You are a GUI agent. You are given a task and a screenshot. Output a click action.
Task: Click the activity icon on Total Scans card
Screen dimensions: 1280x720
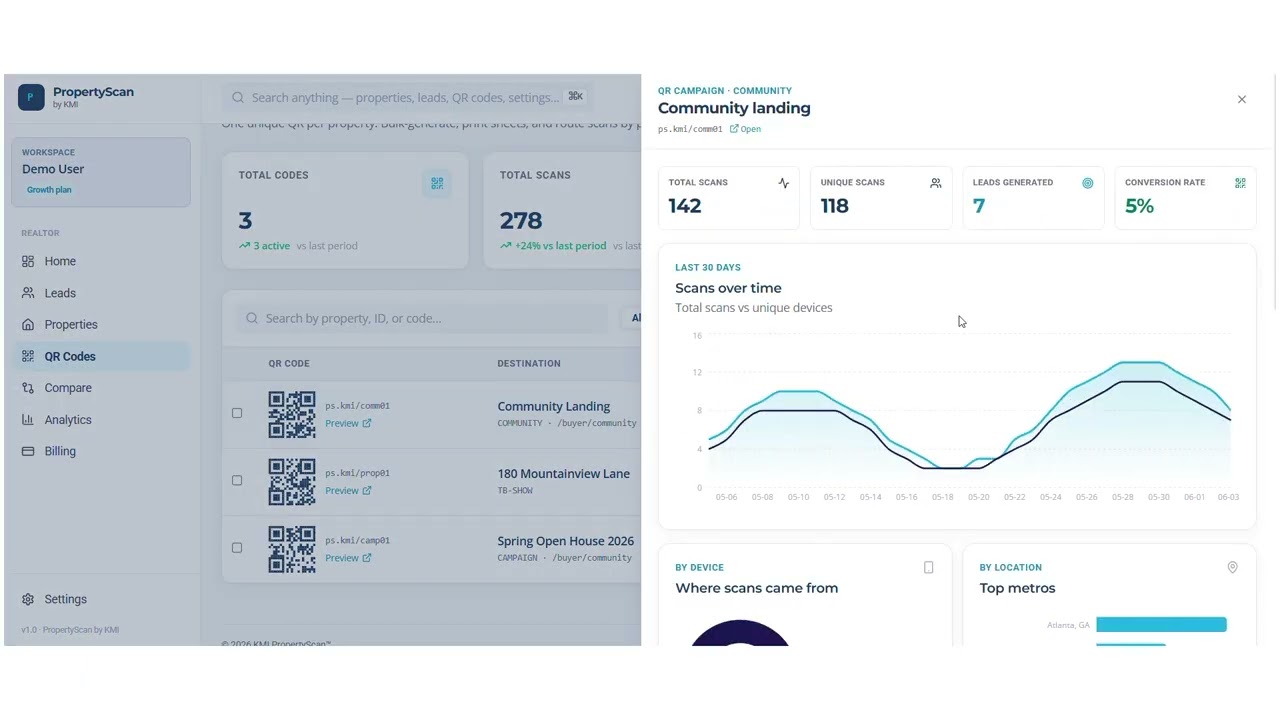pyautogui.click(x=783, y=183)
